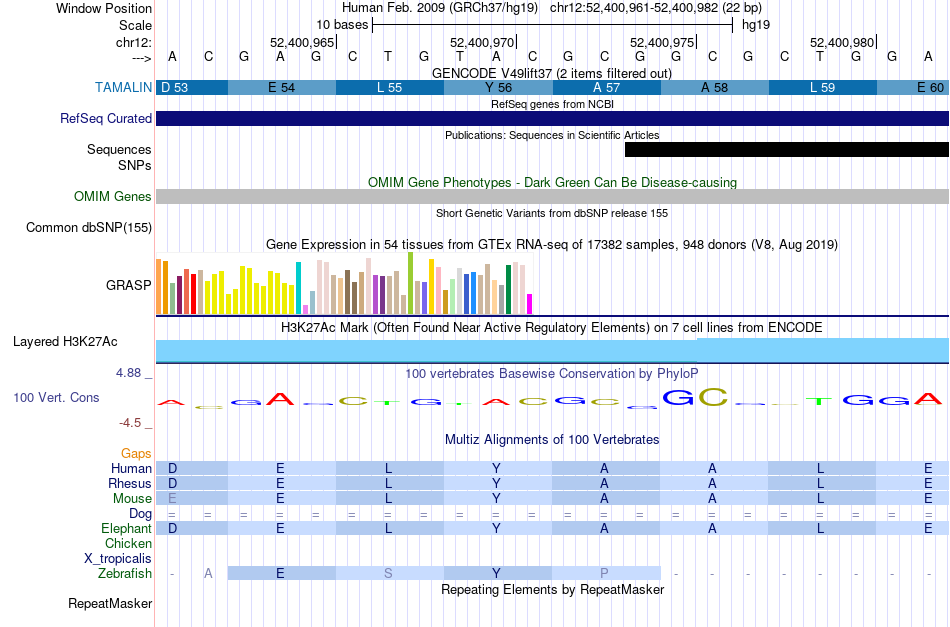Select the X_tropicalis species row label
The width and height of the screenshot is (950, 627).
click(118, 559)
